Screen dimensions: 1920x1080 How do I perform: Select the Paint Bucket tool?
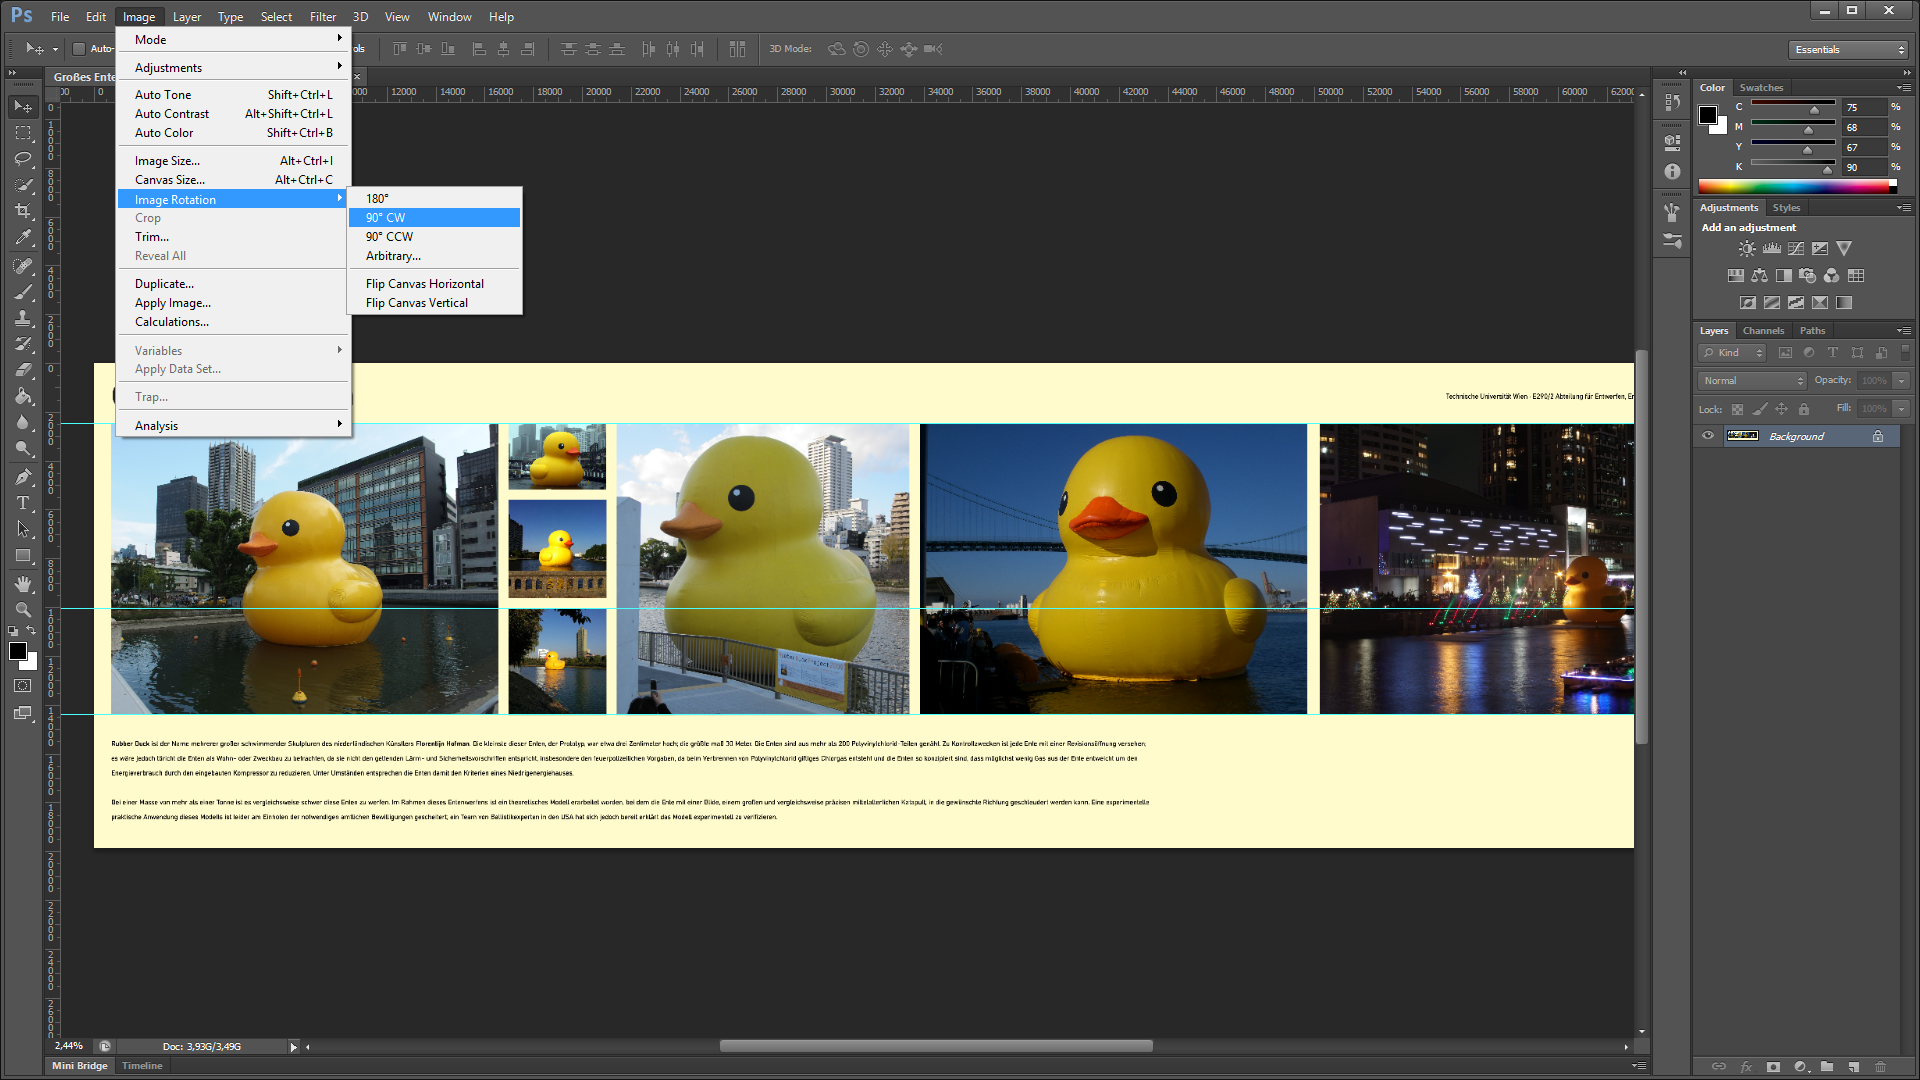23,396
